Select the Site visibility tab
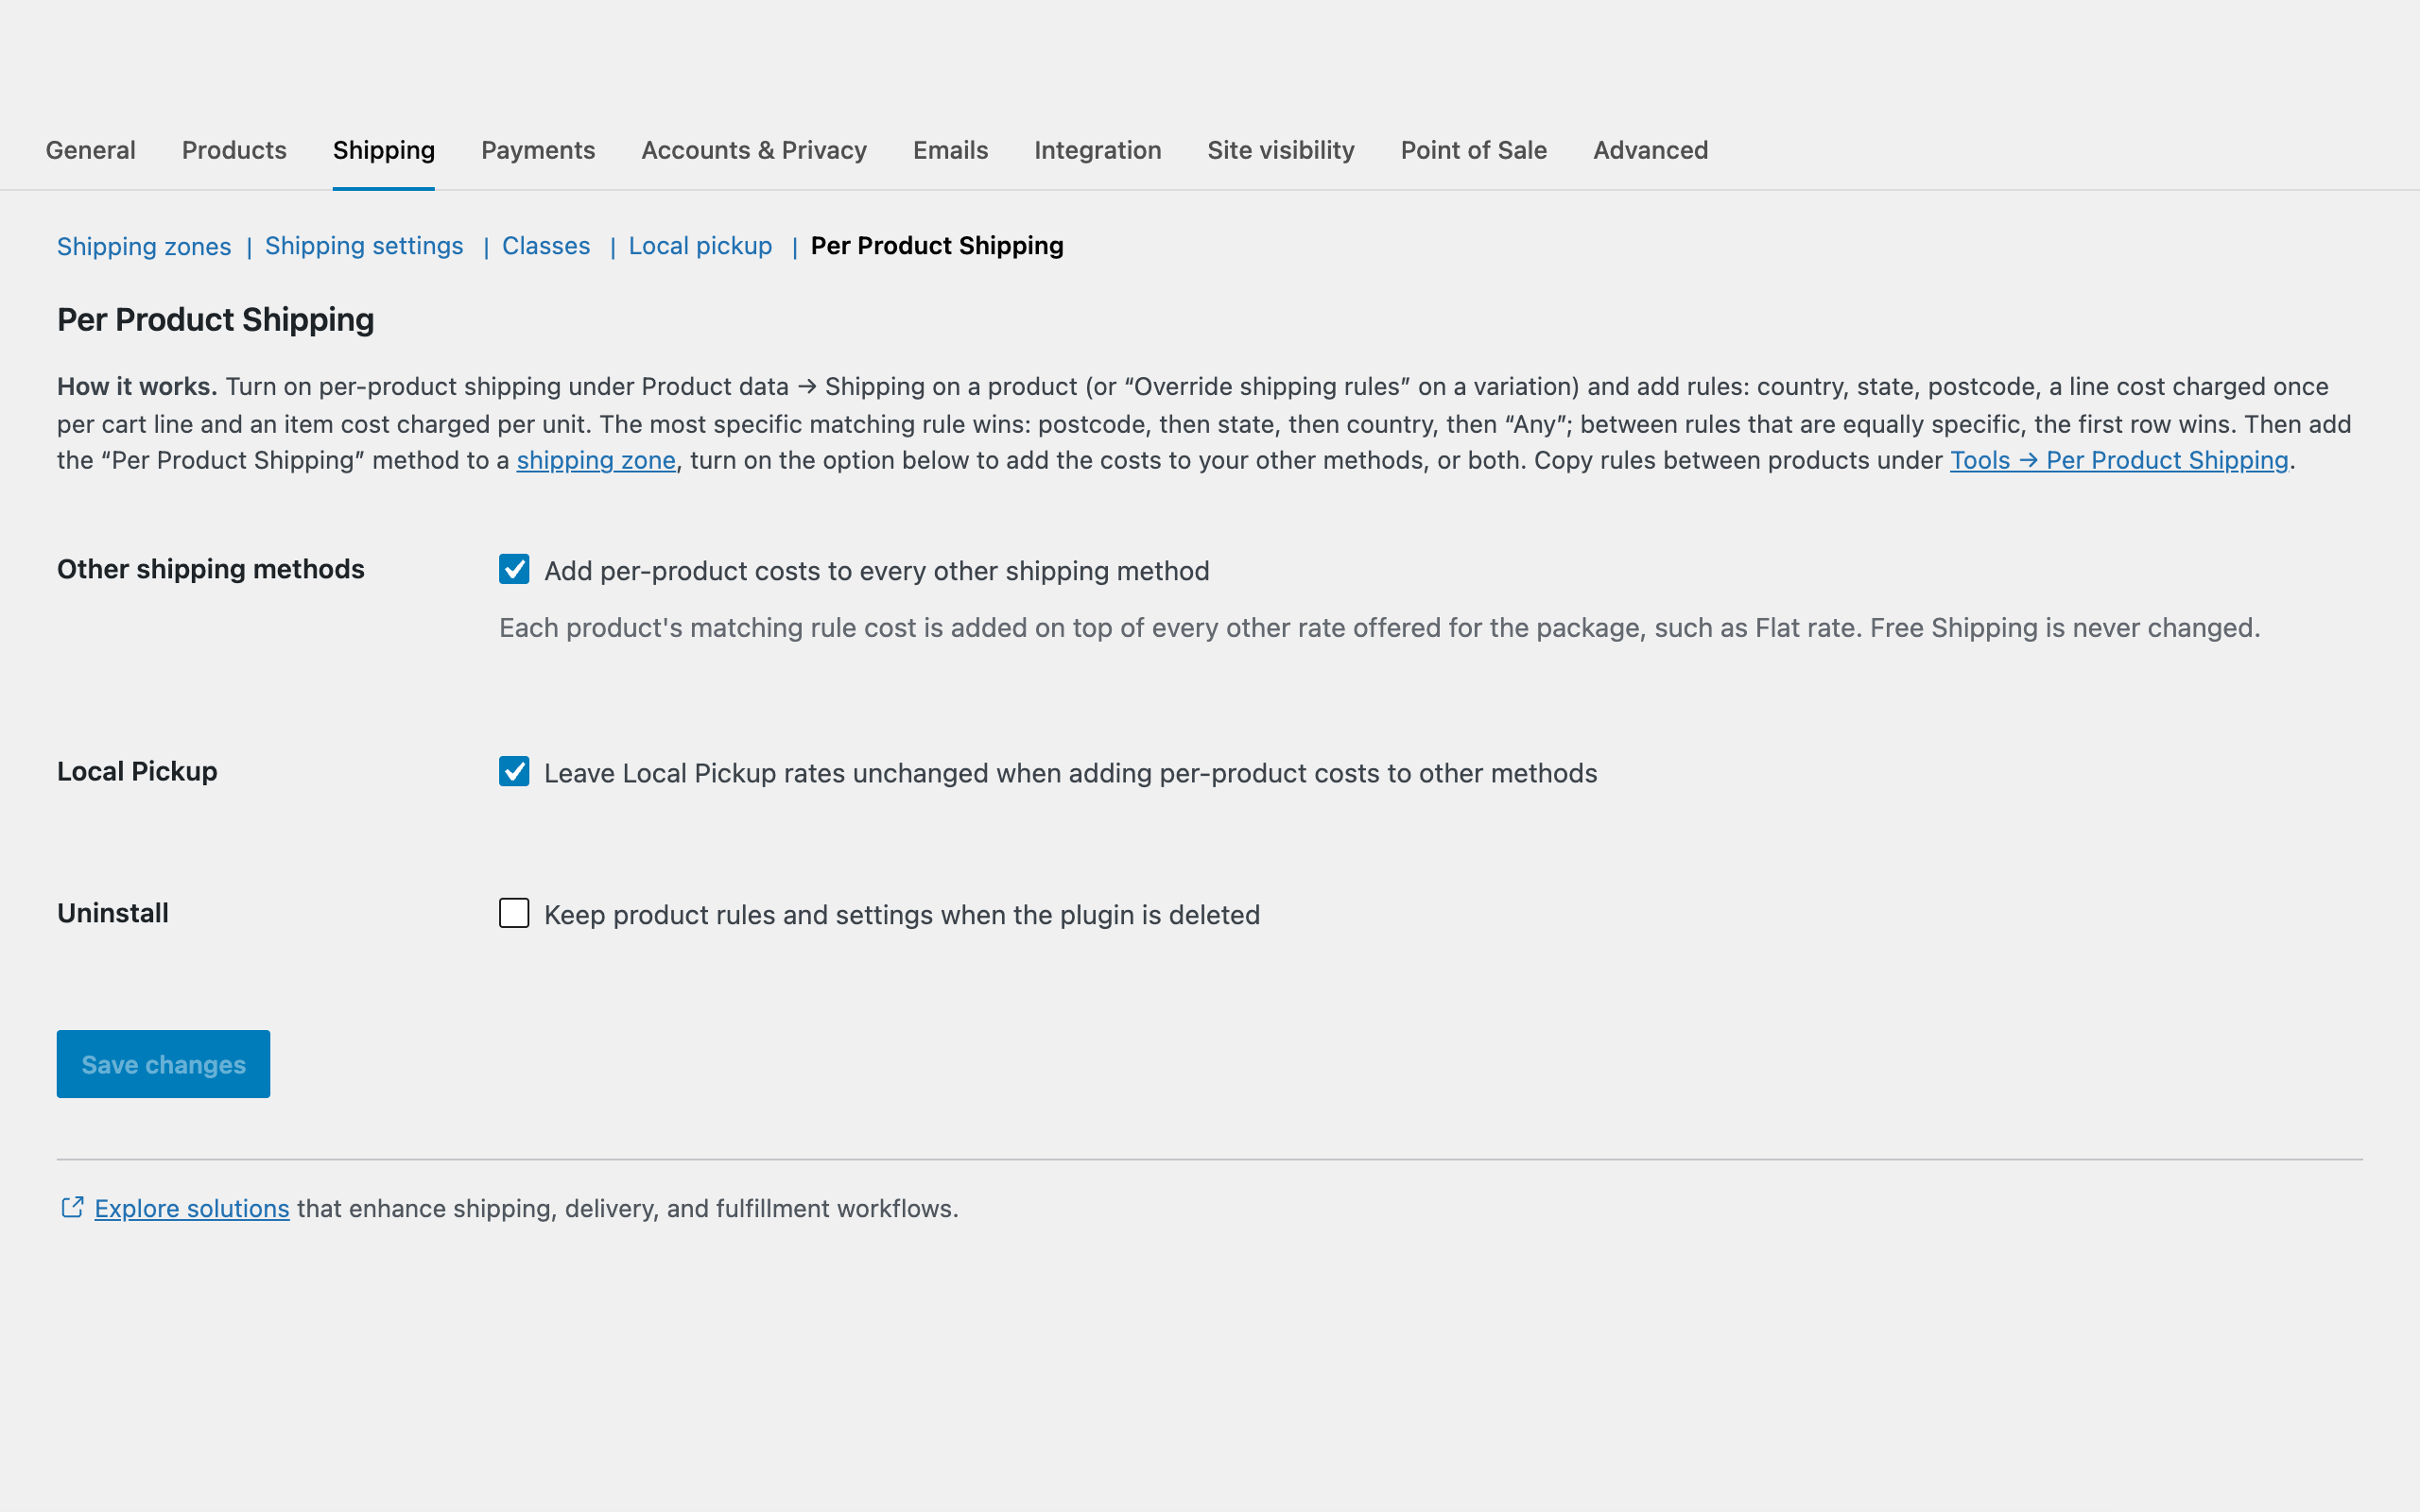The width and height of the screenshot is (2420, 1512). point(1281,150)
